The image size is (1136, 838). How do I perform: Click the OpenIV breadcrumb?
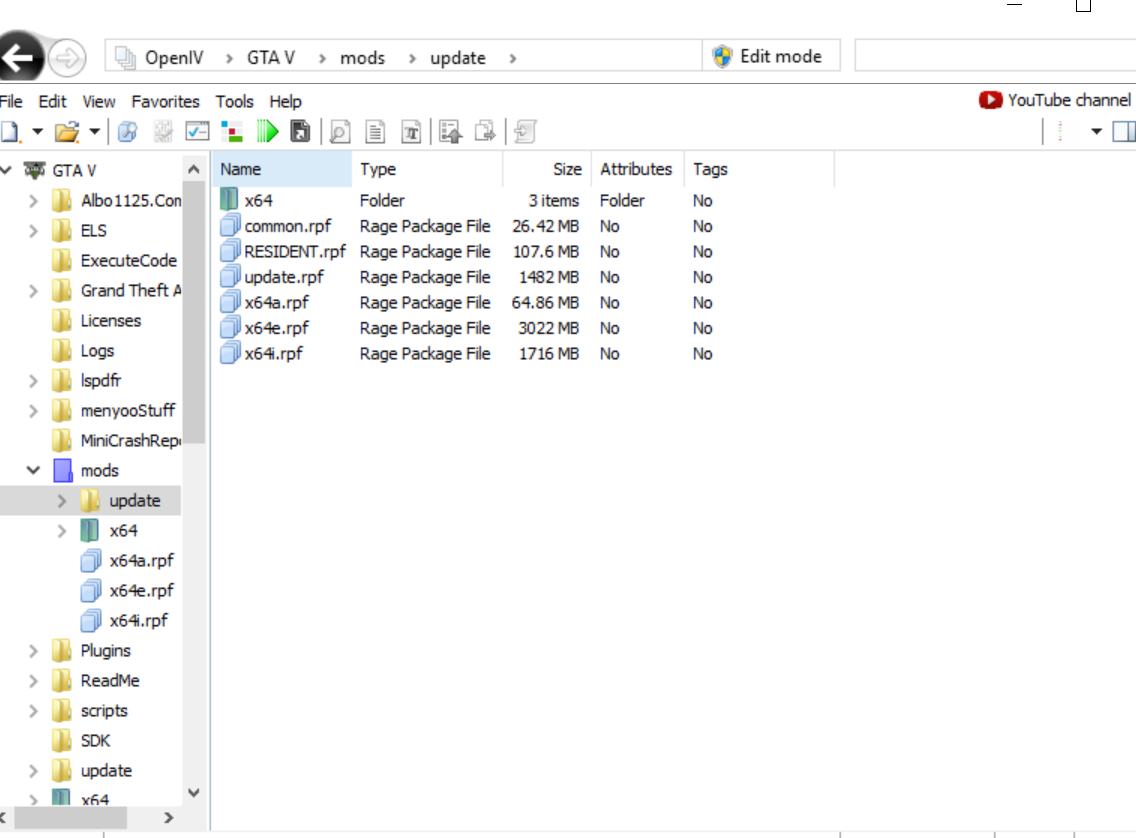tap(174, 58)
